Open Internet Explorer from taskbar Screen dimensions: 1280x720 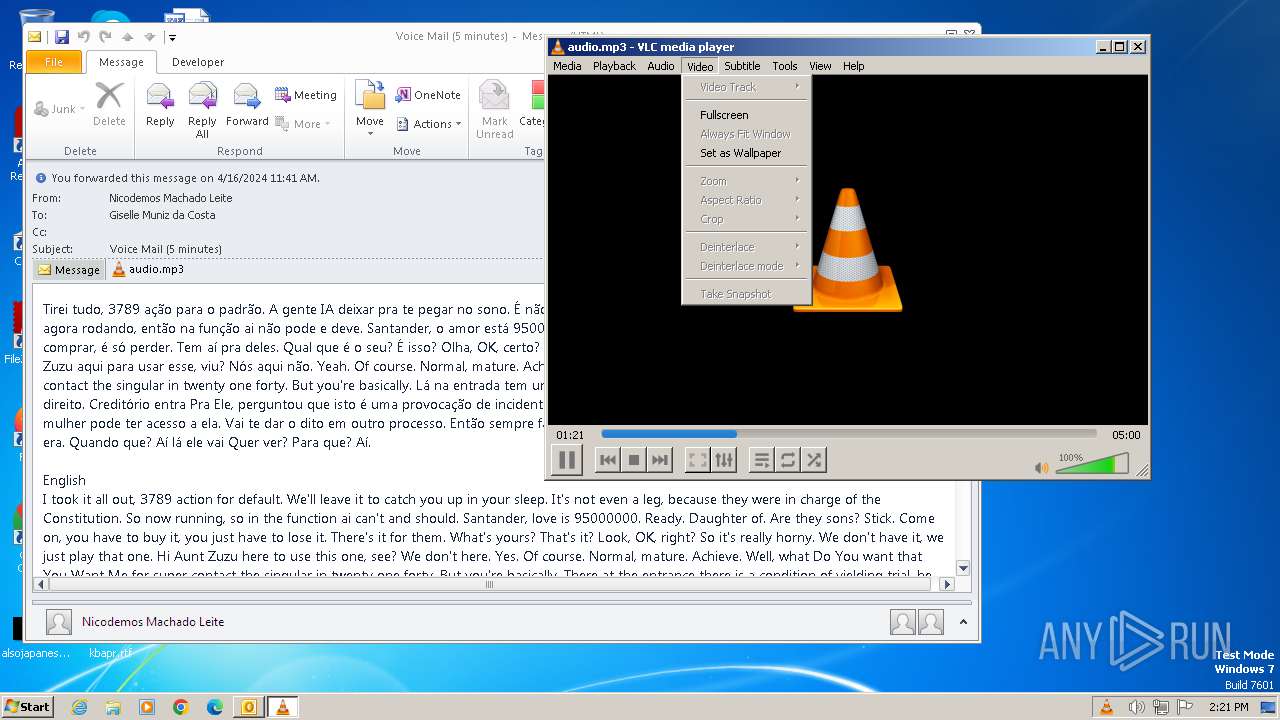79,707
